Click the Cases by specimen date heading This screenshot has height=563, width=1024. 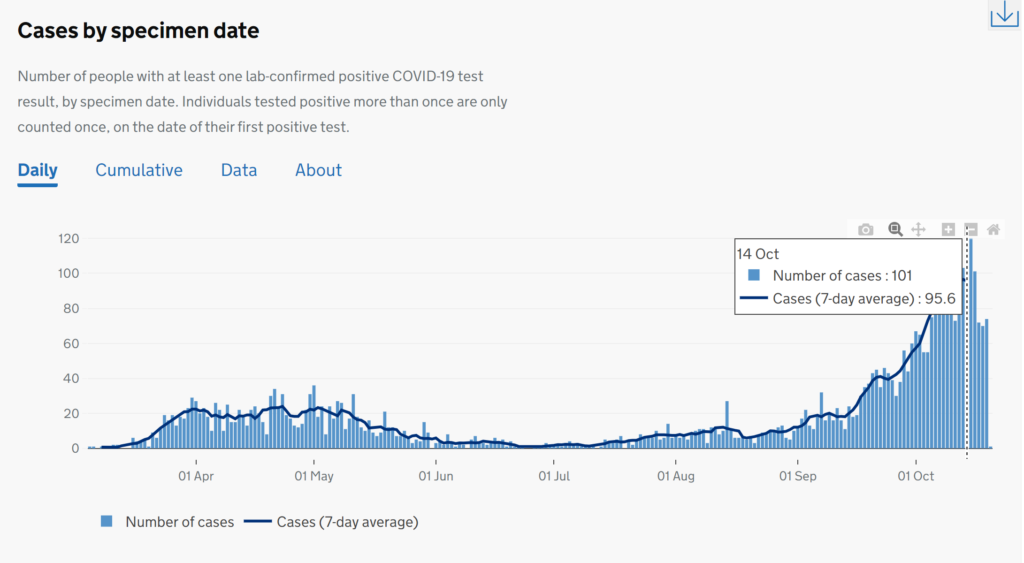coord(138,31)
